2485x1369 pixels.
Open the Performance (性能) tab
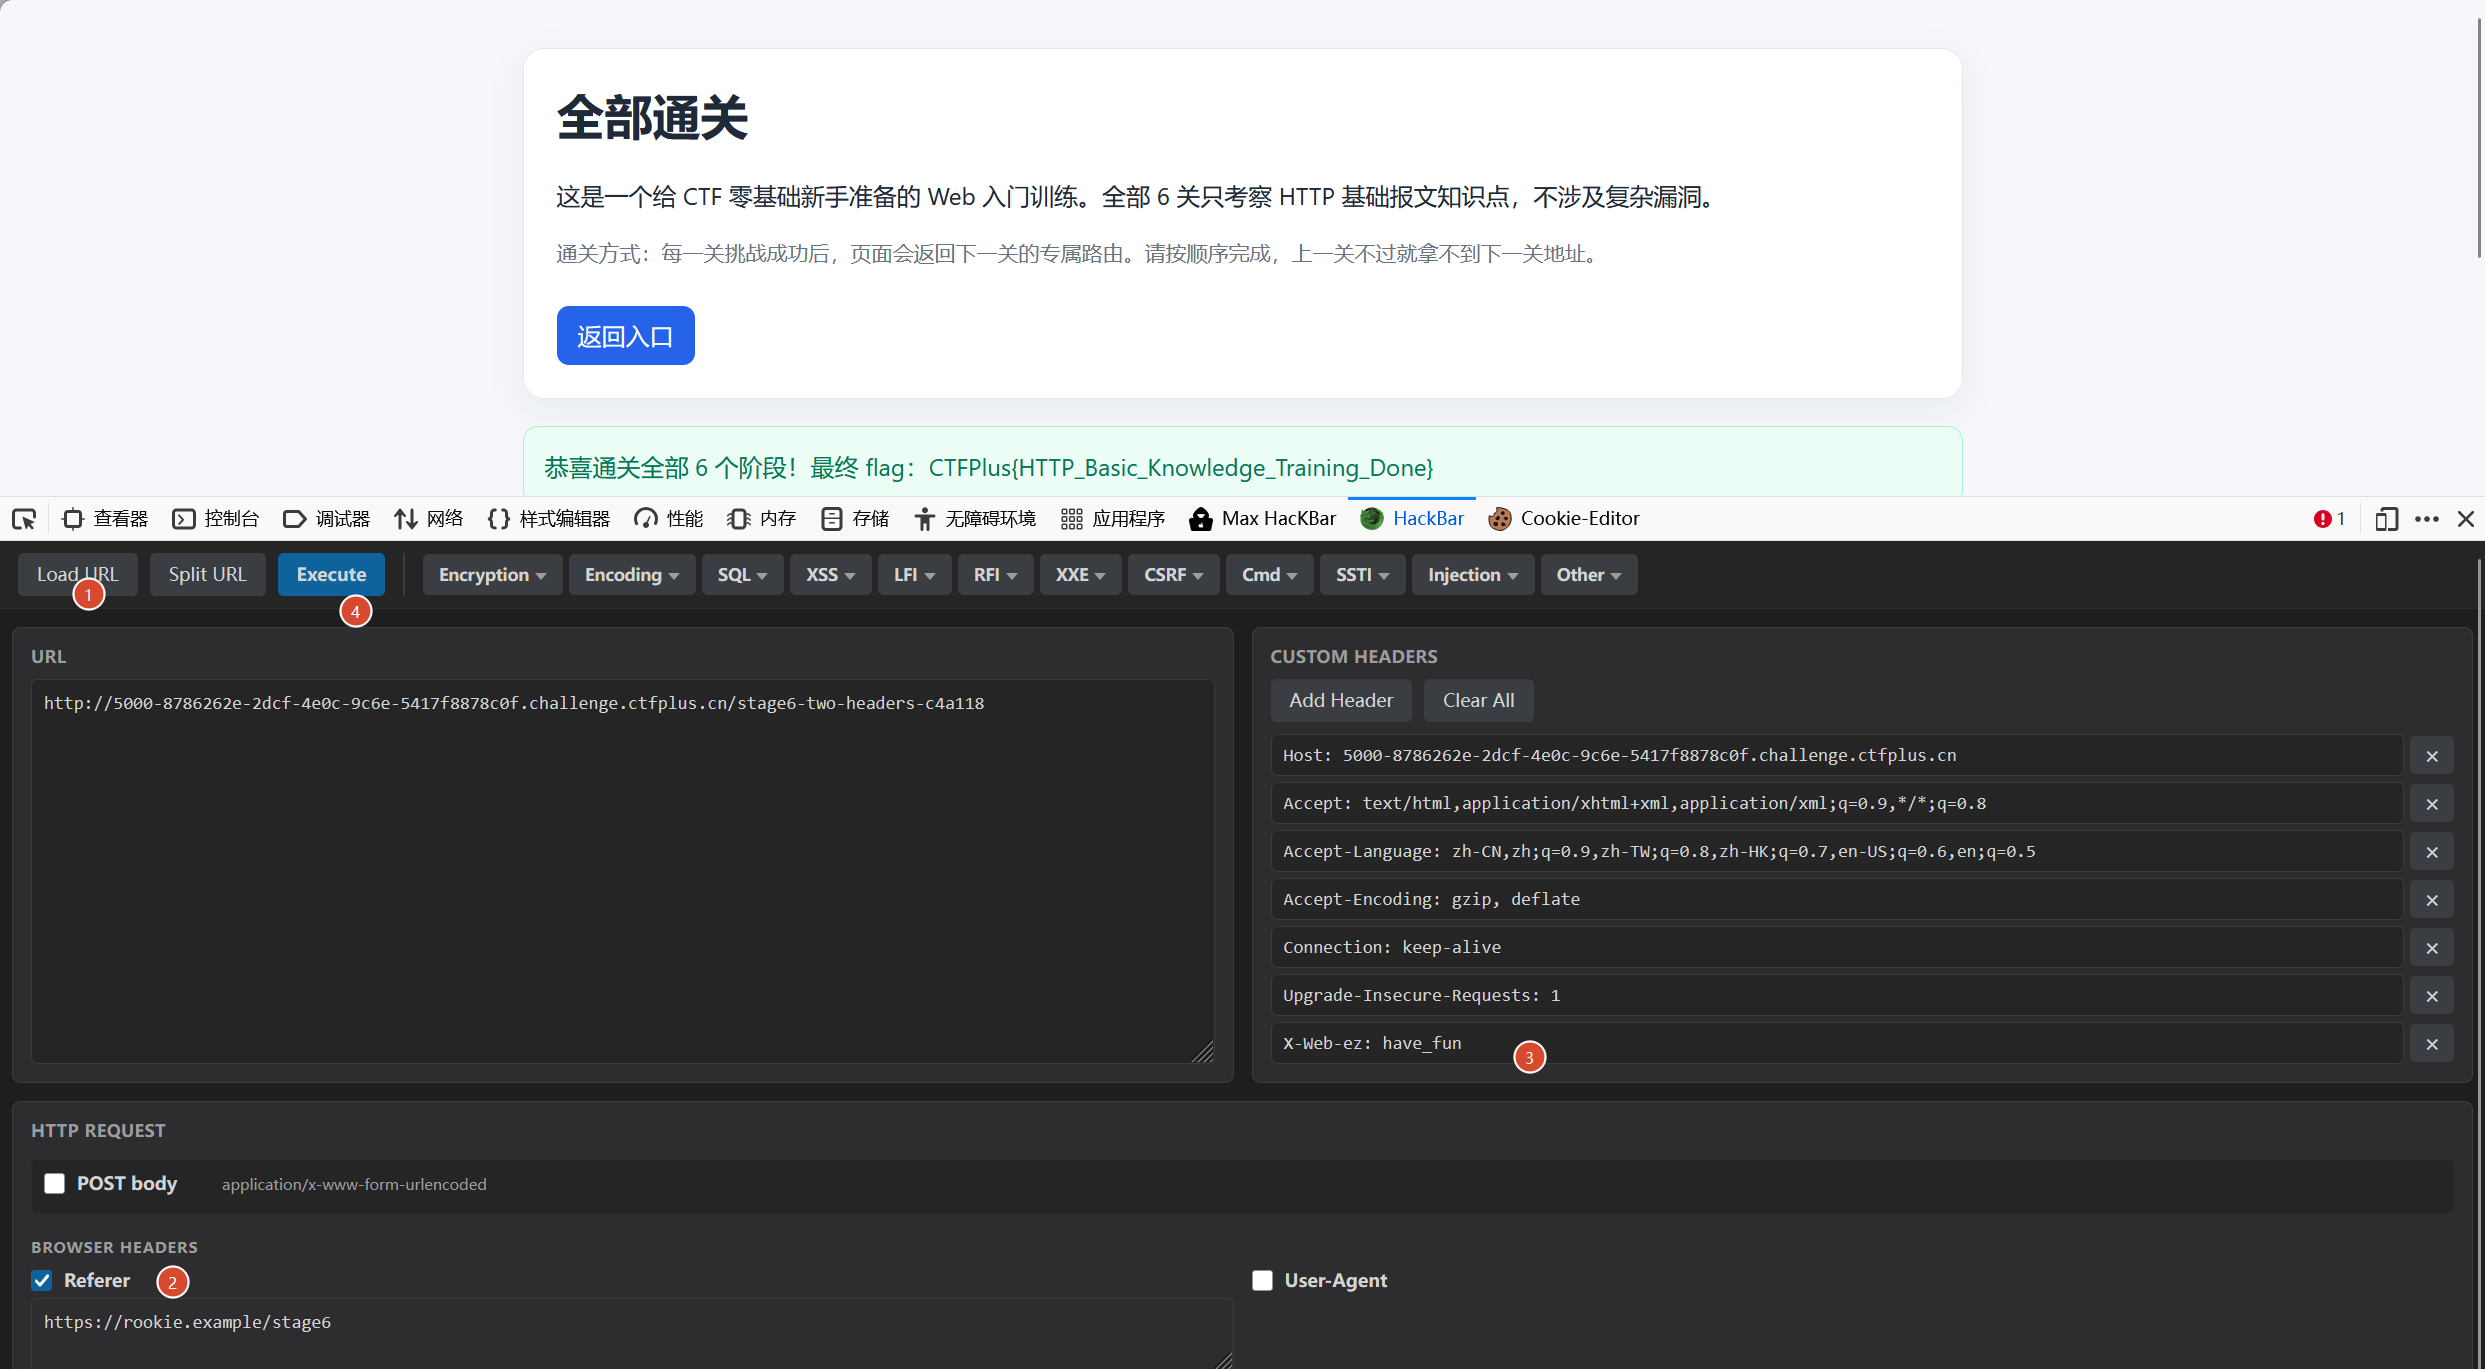tap(668, 519)
